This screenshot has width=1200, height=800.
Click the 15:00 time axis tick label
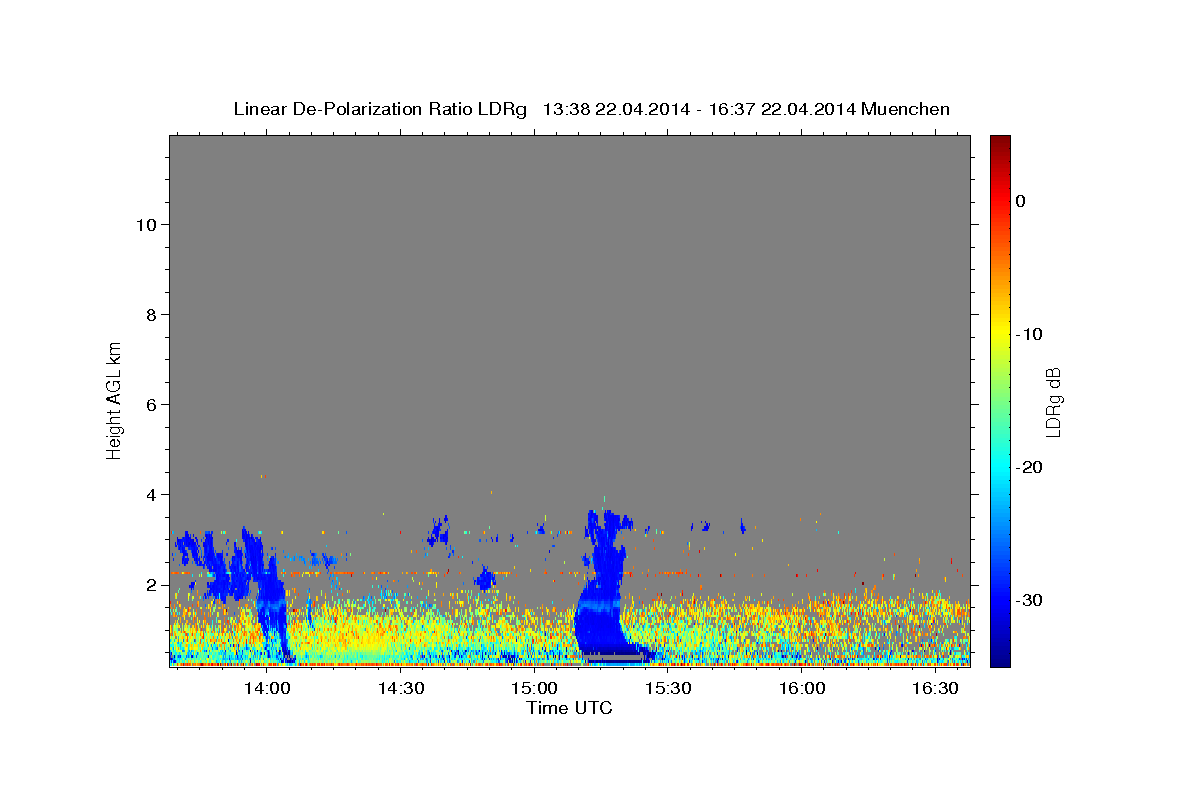pyautogui.click(x=535, y=688)
